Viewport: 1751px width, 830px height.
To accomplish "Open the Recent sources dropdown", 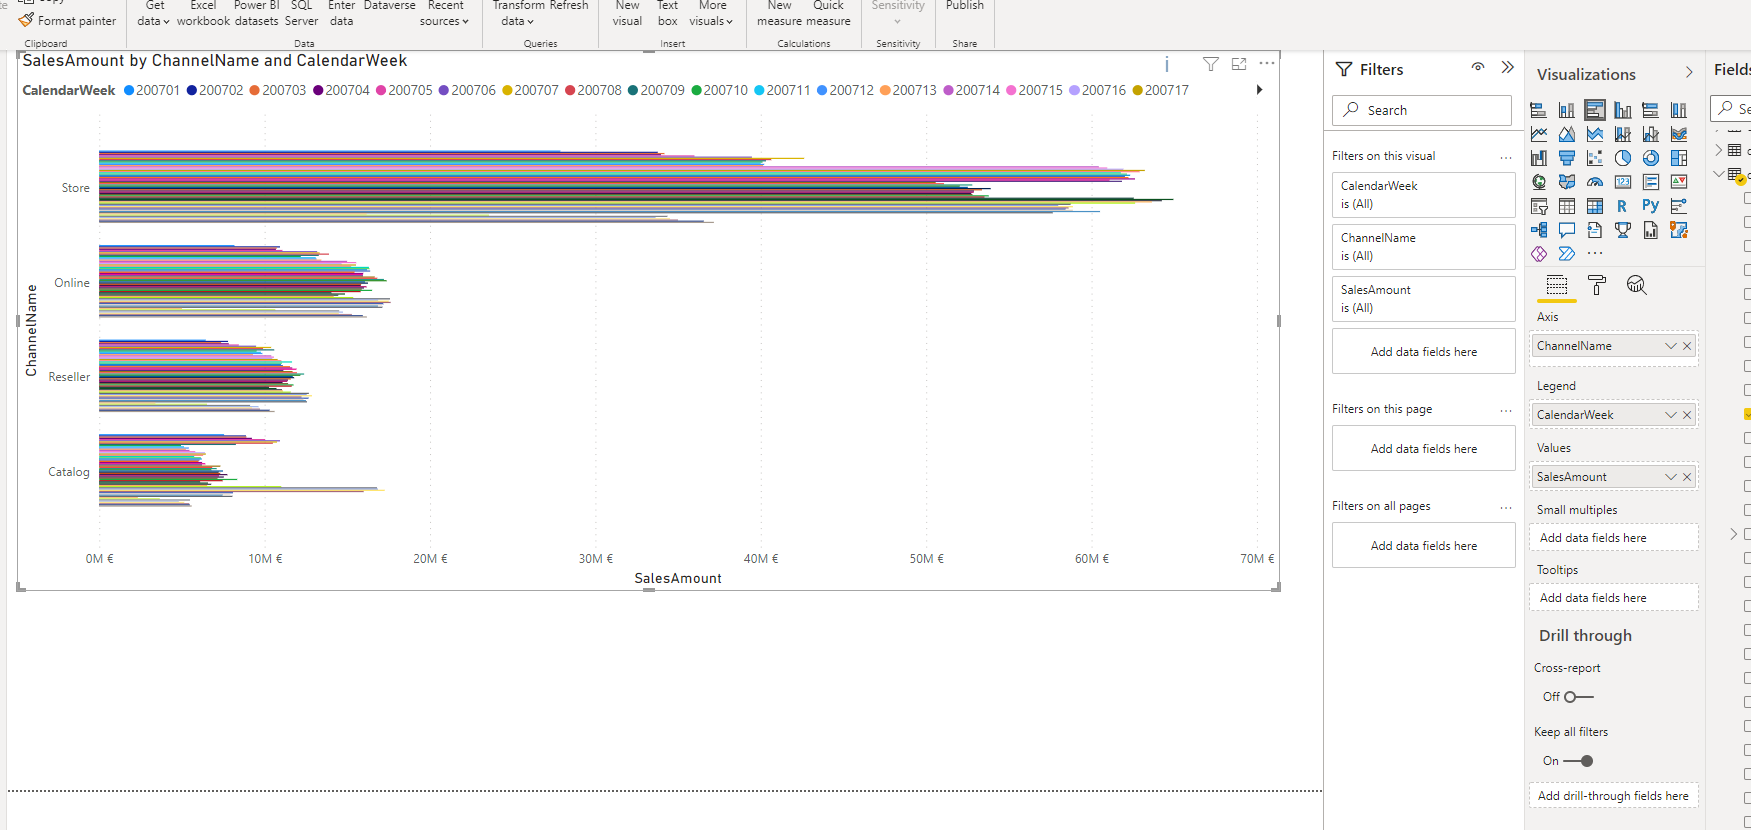I will click(x=444, y=13).
